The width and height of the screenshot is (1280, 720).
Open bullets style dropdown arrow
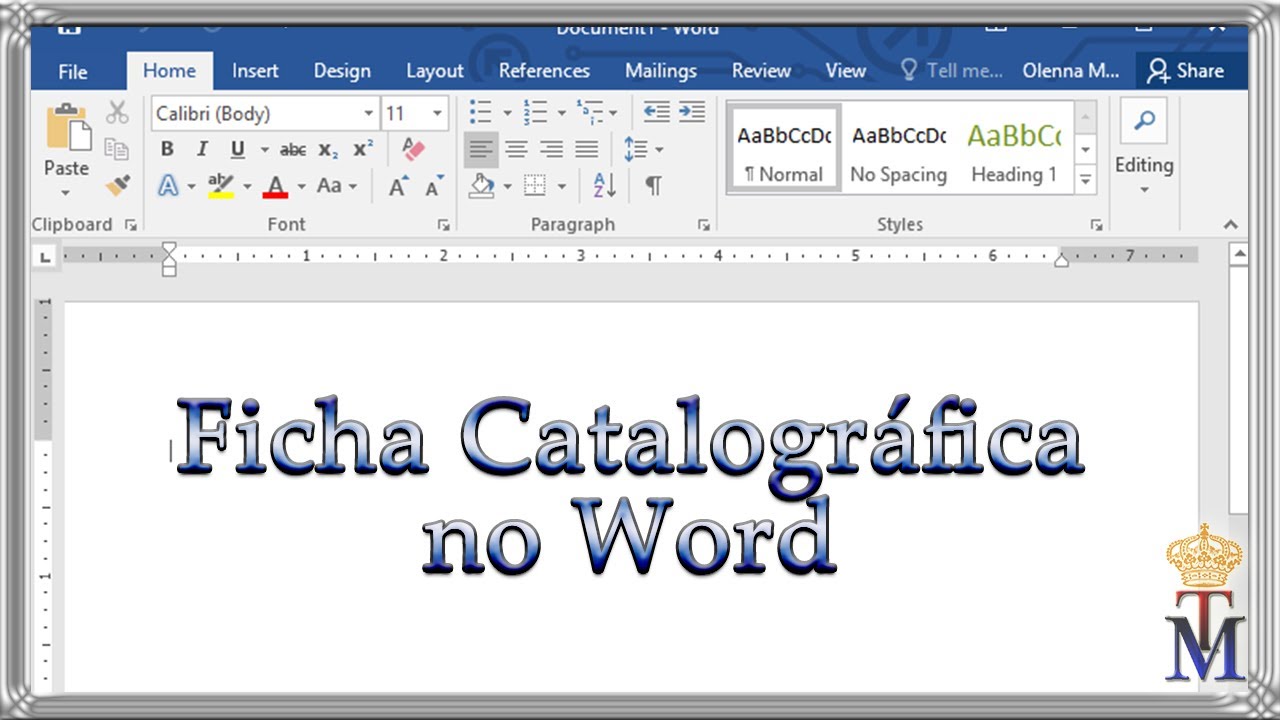tap(507, 113)
